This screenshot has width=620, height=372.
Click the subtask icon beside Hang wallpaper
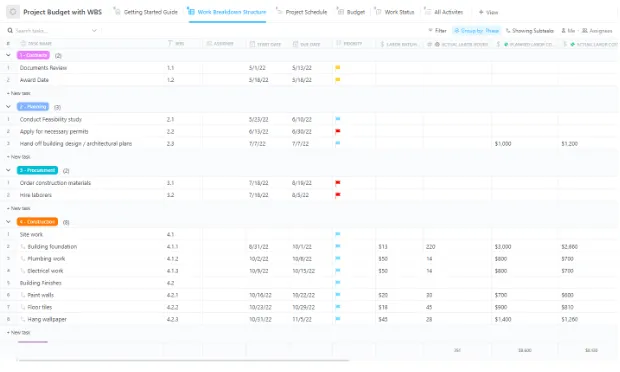coord(23,319)
